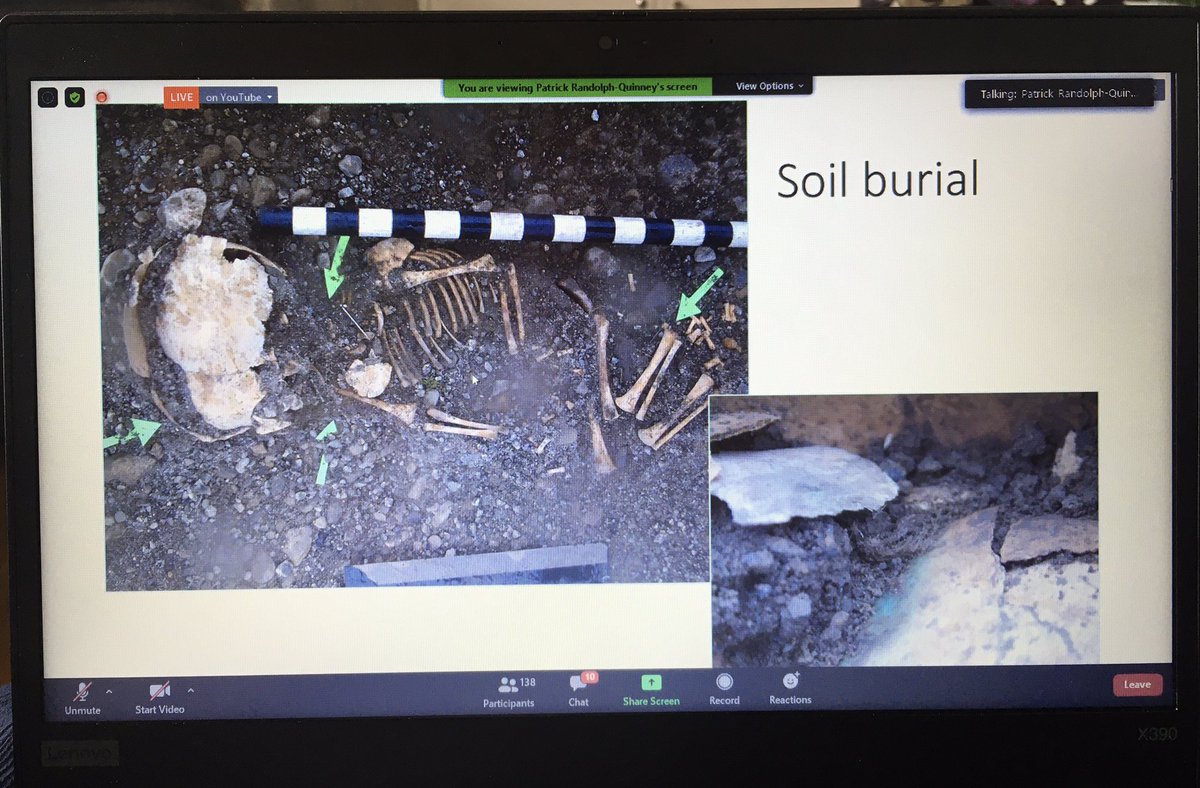Viewport: 1200px width, 788px height.
Task: Select the viewing banner for Patrick Randolph-Quinney's screen
Action: (x=578, y=88)
